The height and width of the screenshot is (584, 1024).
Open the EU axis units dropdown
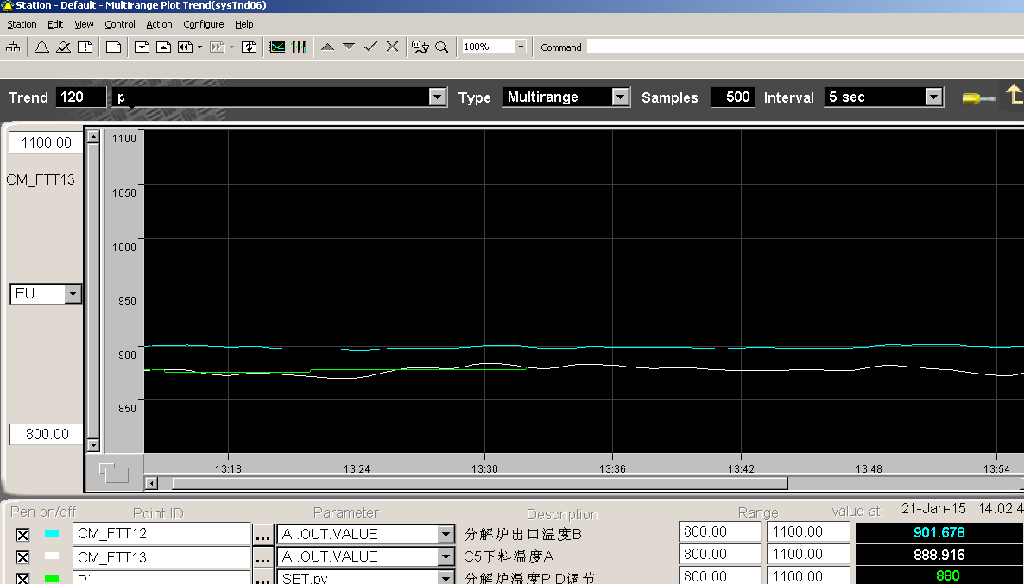(72, 294)
